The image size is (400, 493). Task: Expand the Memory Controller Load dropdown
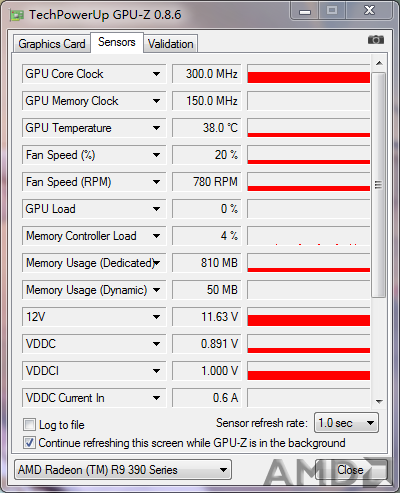coord(156,236)
